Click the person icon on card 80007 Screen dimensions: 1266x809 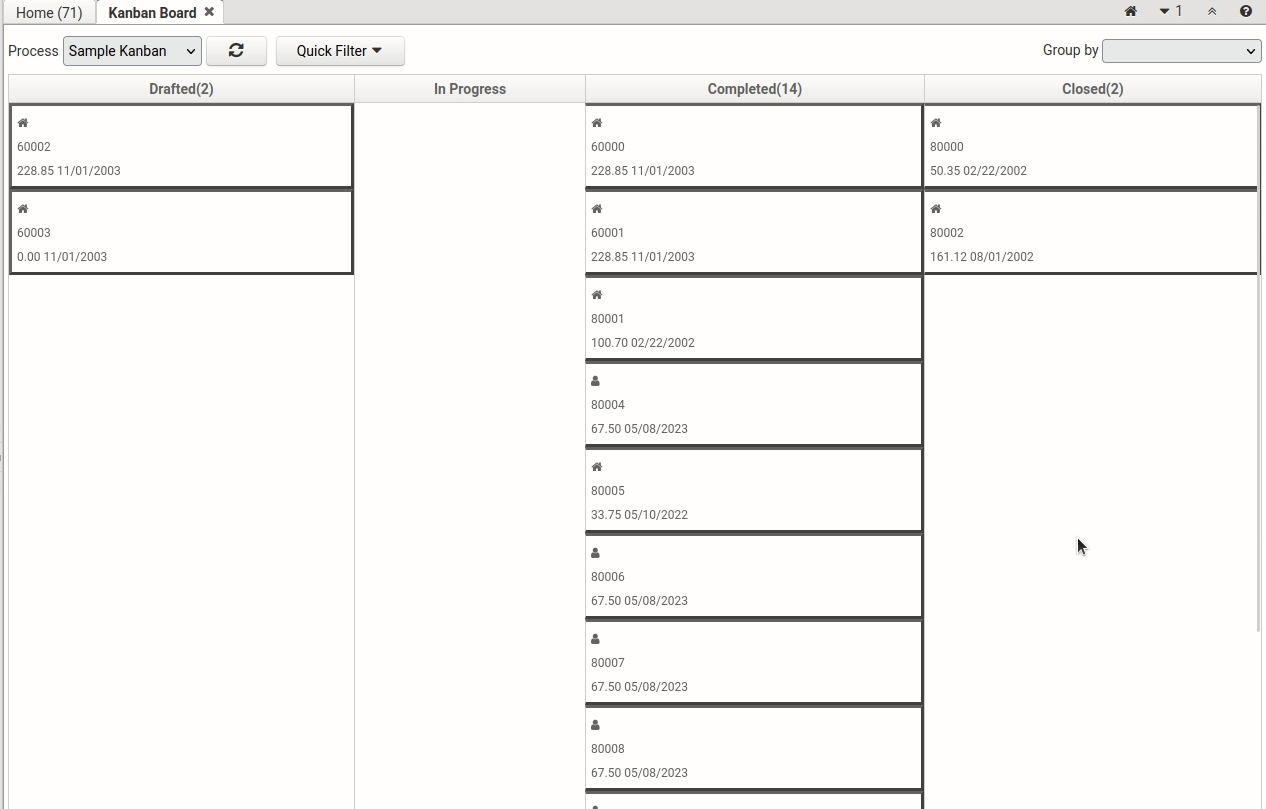click(x=596, y=639)
